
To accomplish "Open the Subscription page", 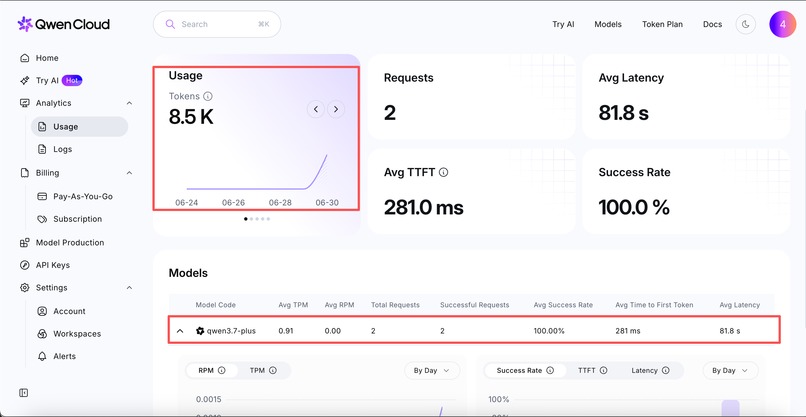I will [x=78, y=219].
